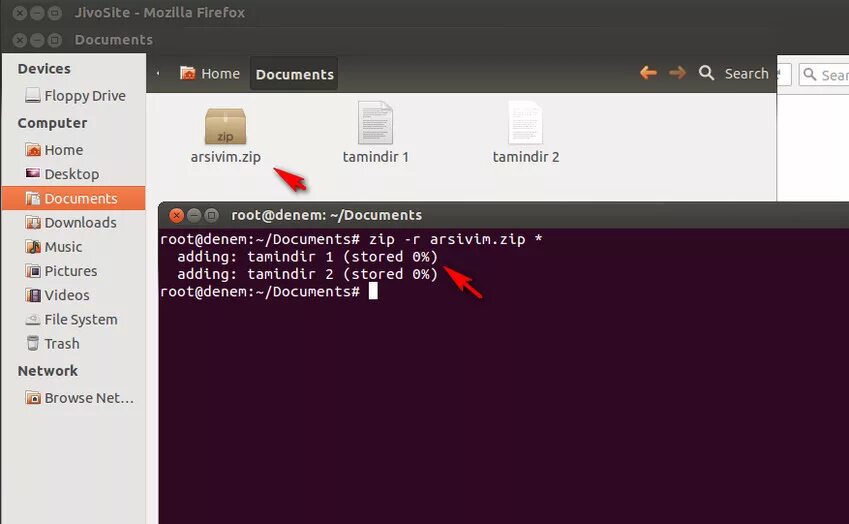Close the terminal window
This screenshot has height=524, width=849.
(x=177, y=215)
